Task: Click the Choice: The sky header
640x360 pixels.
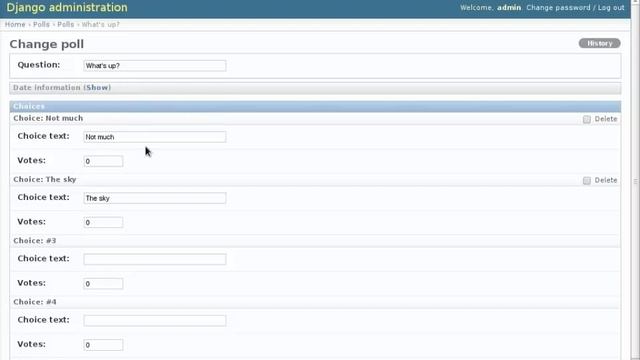Action: pyautogui.click(x=44, y=180)
